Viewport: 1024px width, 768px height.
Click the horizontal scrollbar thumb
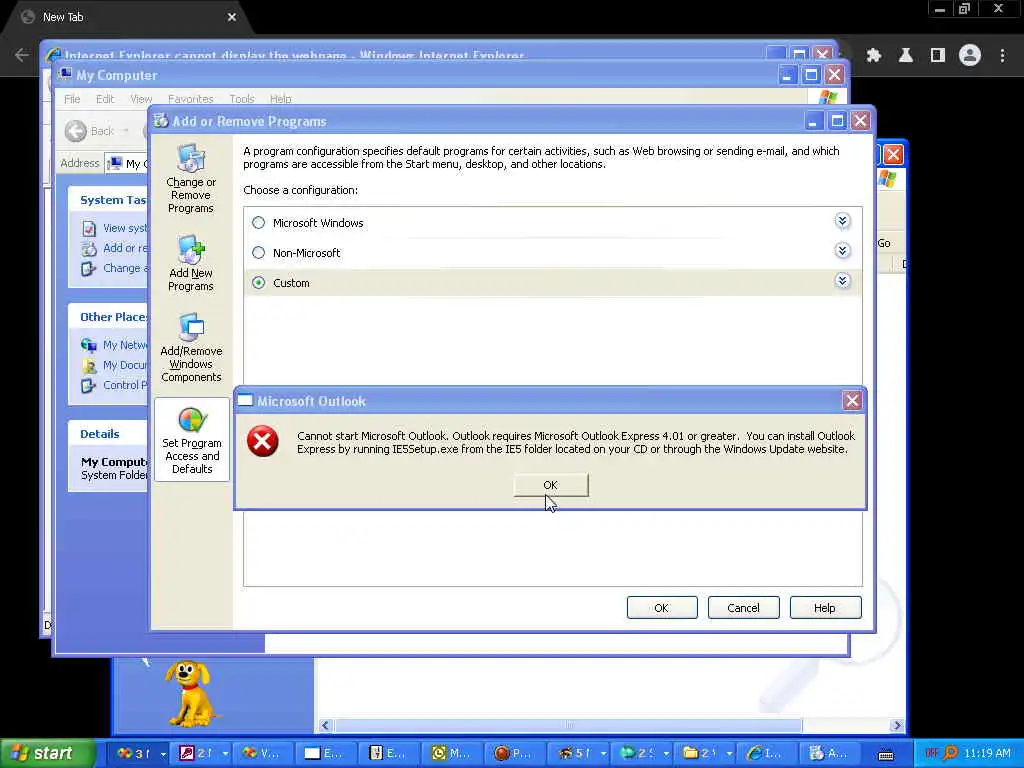tap(568, 725)
